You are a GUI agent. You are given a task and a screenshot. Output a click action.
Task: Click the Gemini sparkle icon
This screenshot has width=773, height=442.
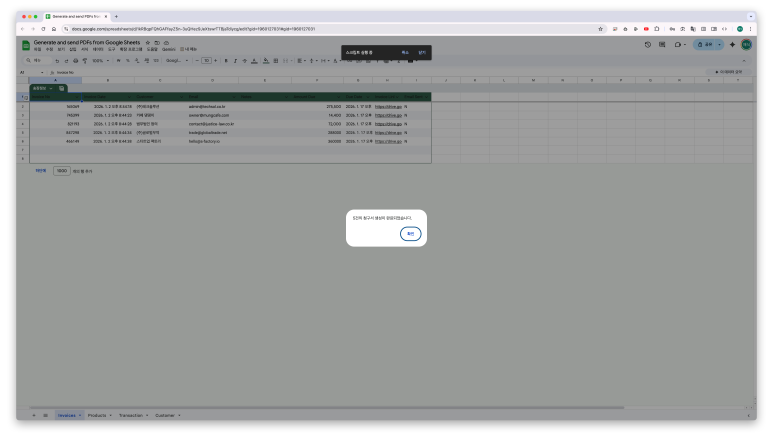point(732,45)
